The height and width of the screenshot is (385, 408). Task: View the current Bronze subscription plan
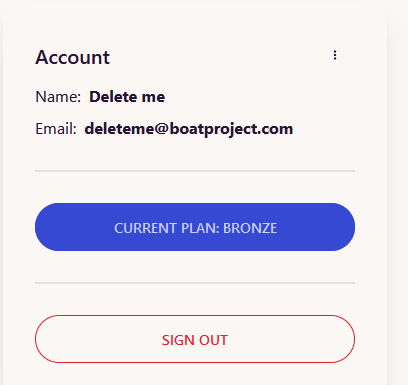coord(195,227)
